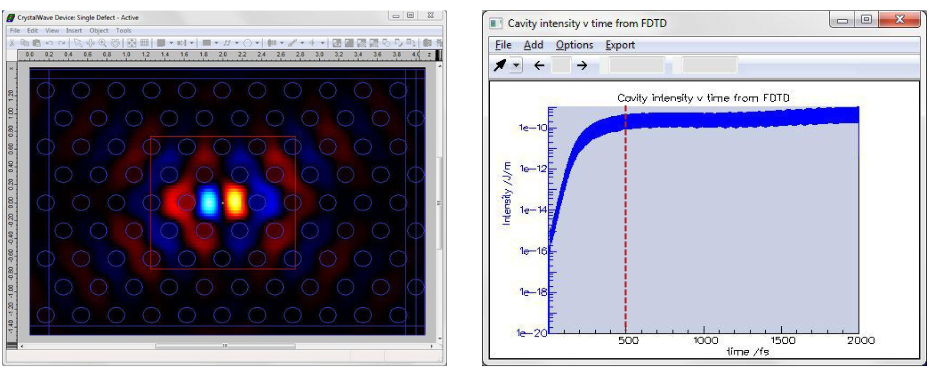Open the Tools menu in CrystalWave

coord(124,30)
